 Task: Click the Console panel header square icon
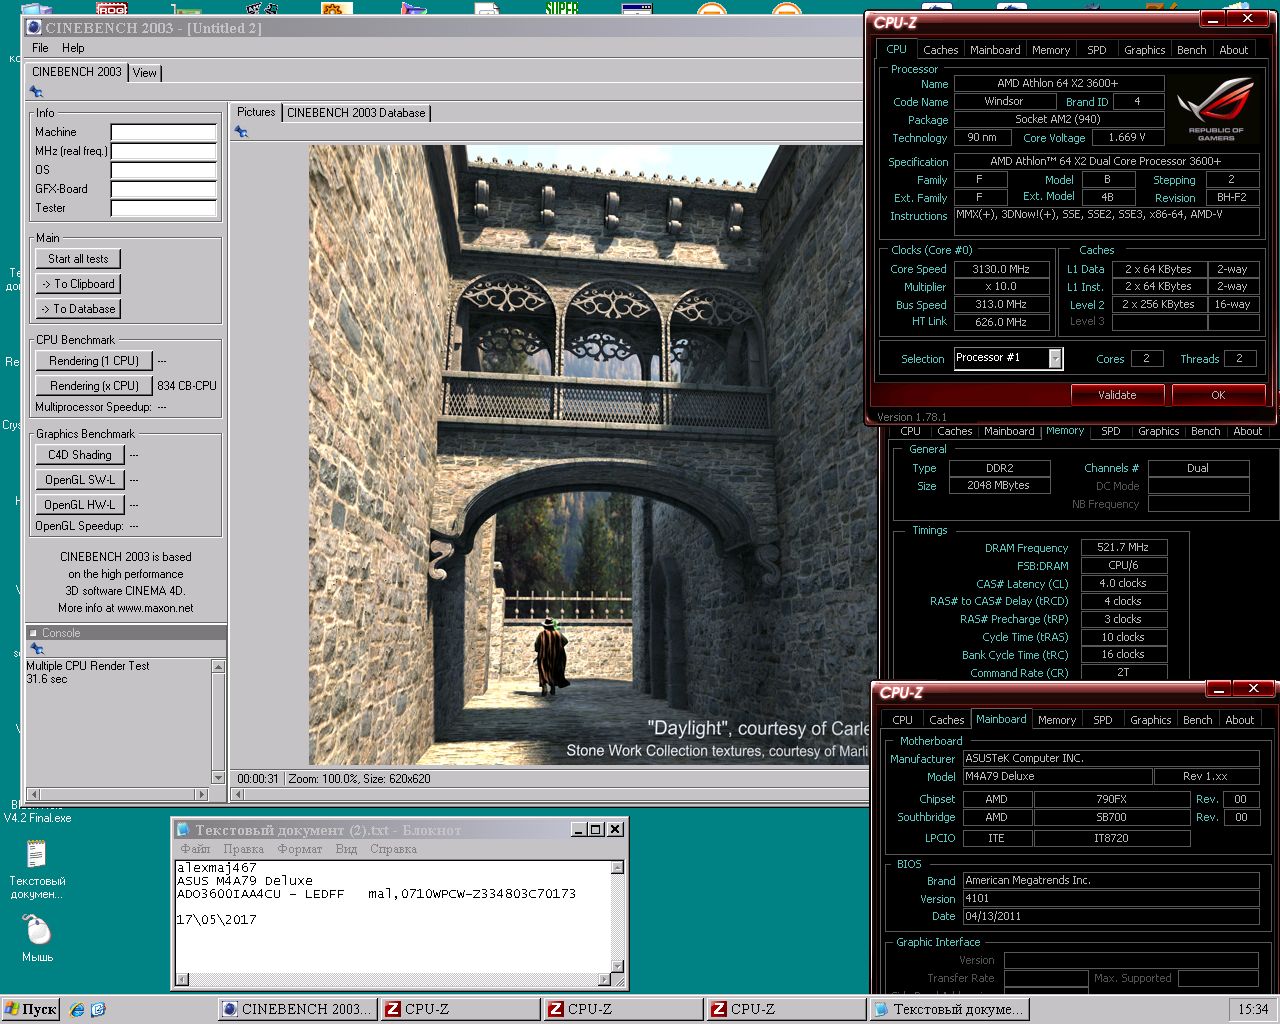pos(33,633)
